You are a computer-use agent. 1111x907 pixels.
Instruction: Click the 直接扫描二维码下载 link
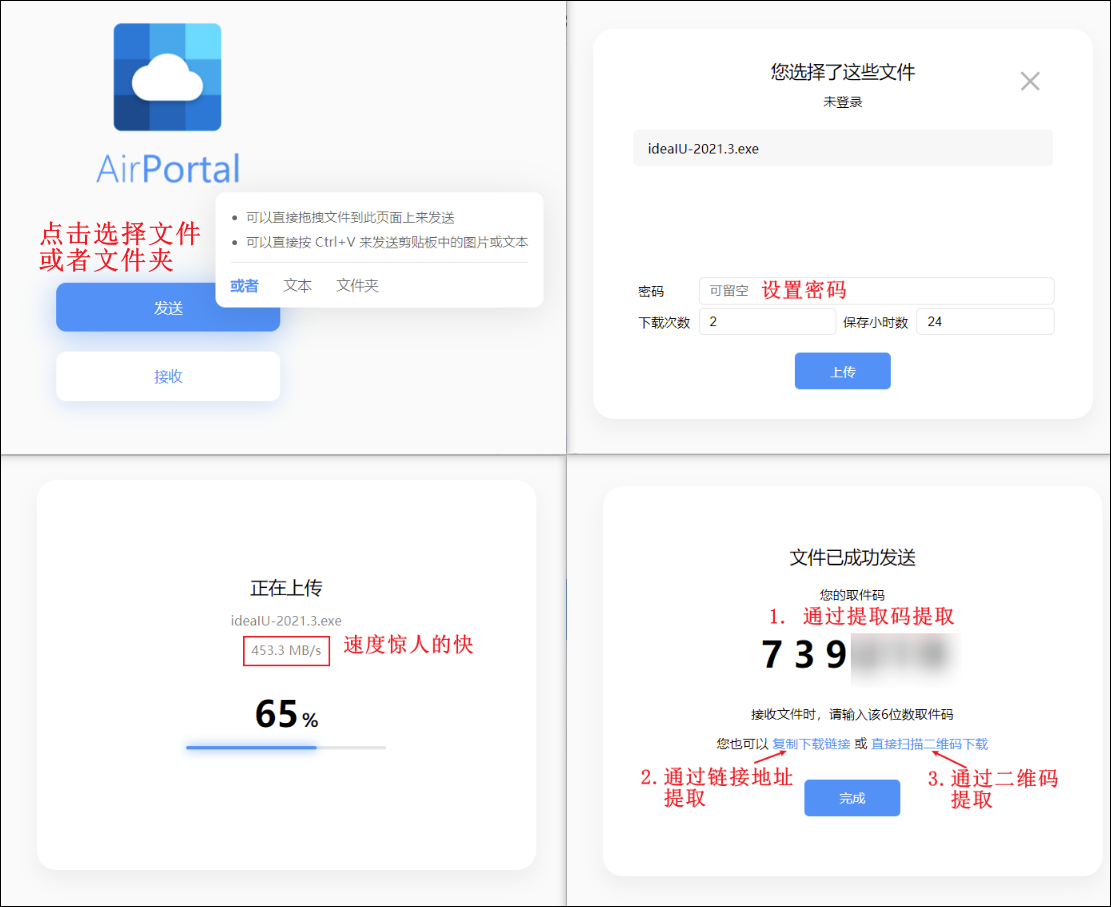point(929,743)
